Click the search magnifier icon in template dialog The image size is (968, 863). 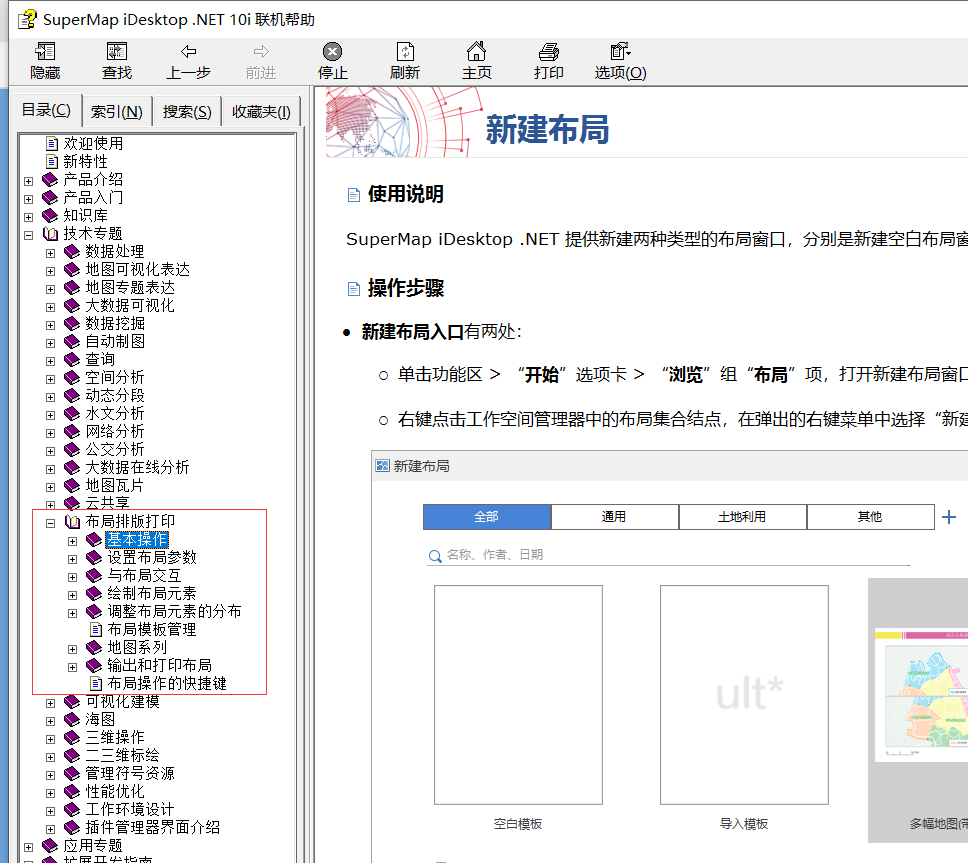pyautogui.click(x=435, y=556)
